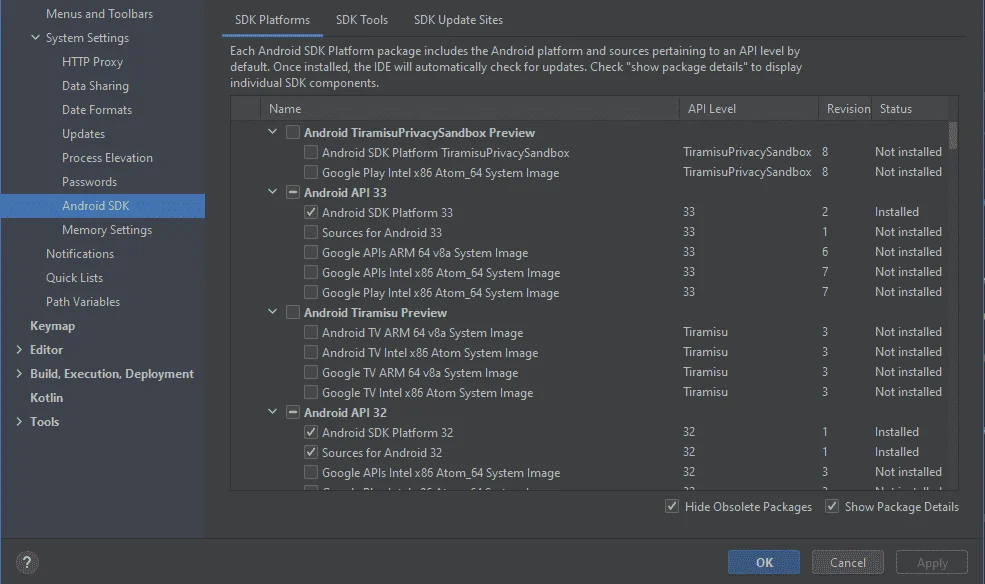Click the Apply button
985x584 pixels.
click(x=932, y=562)
